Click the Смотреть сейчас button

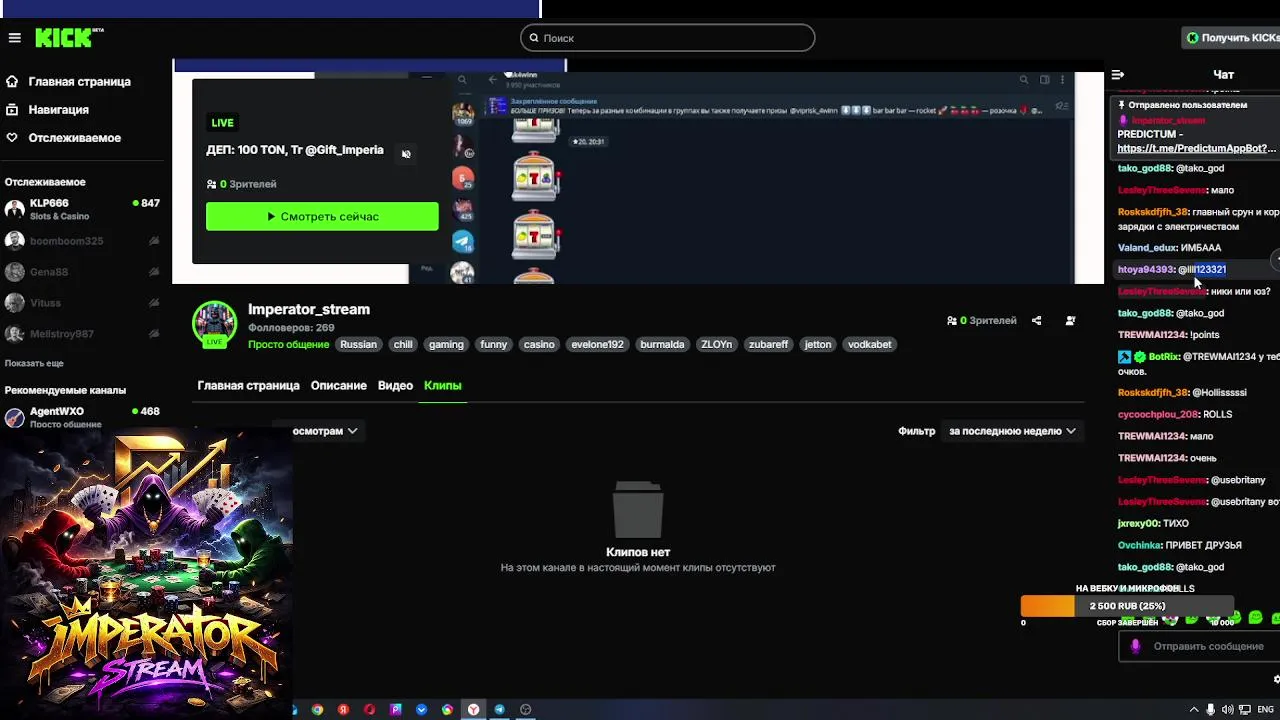pyautogui.click(x=322, y=216)
